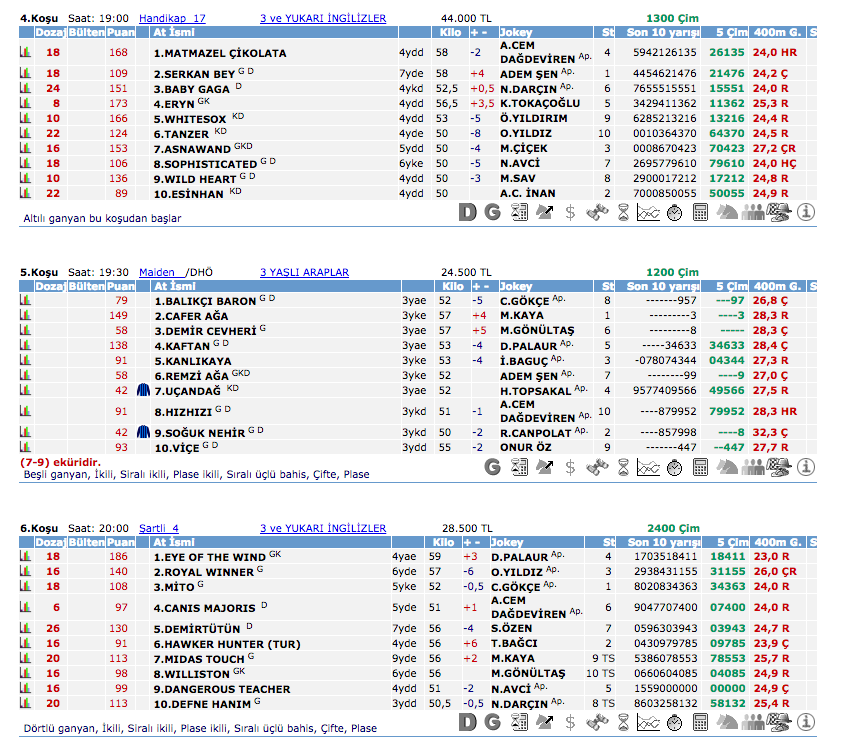
Task: Click the 3 YAŞLI ARAPLAR link
Action: 304,272
